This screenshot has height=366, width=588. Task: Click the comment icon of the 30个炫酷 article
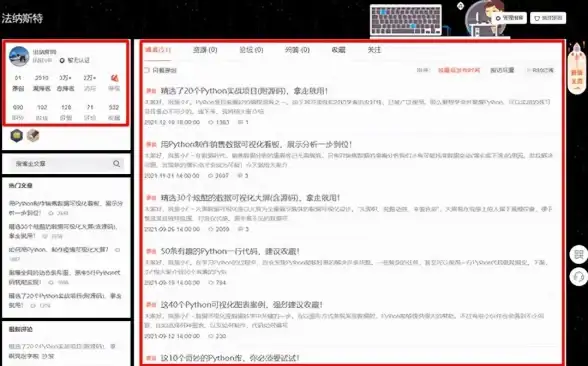pos(240,229)
